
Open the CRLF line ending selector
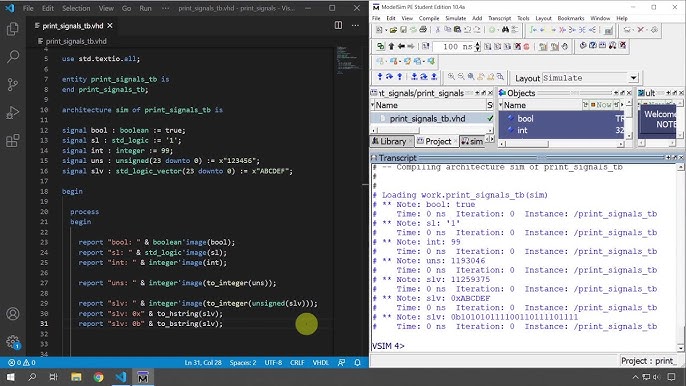point(297,362)
